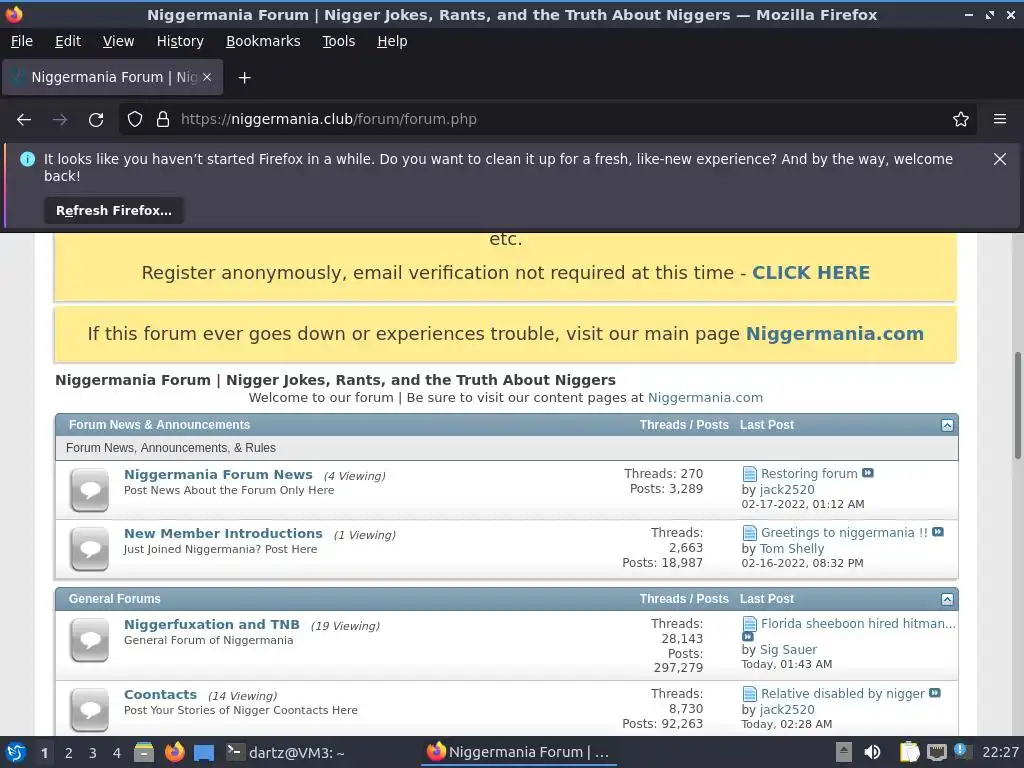Go to last post arrow after 'Relative disabled' thread
This screenshot has width=1024, height=768.
coord(935,693)
